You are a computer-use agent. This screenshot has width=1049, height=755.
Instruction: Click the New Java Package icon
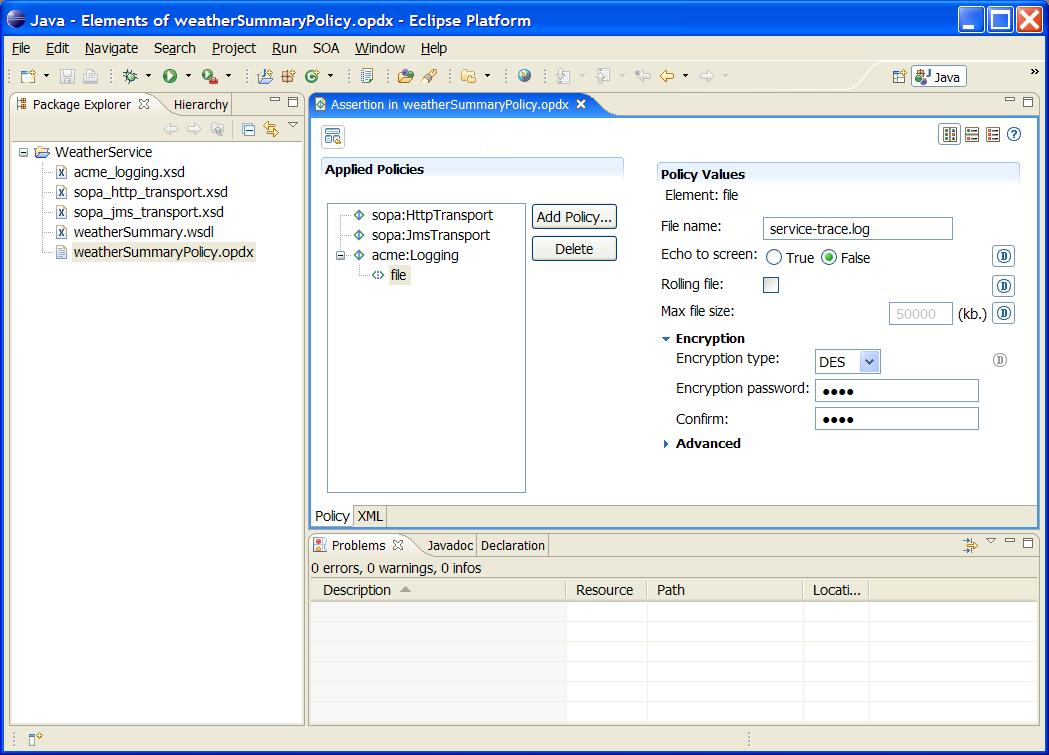point(288,76)
